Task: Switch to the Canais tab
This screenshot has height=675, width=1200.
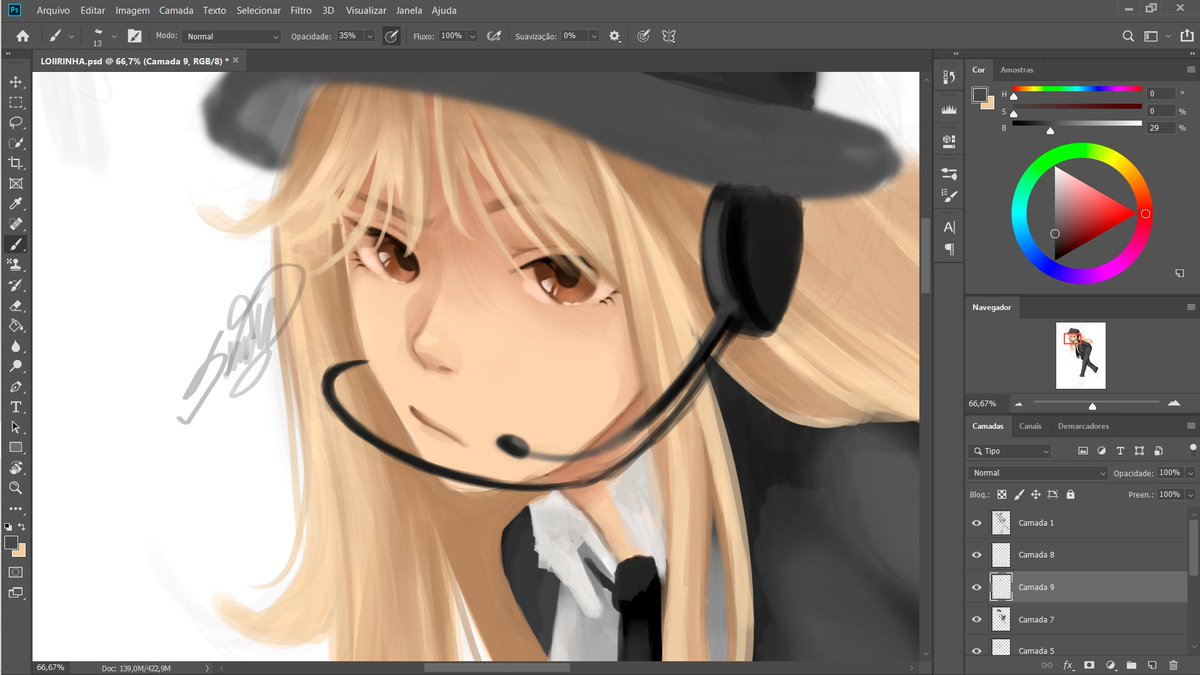Action: click(x=1030, y=426)
